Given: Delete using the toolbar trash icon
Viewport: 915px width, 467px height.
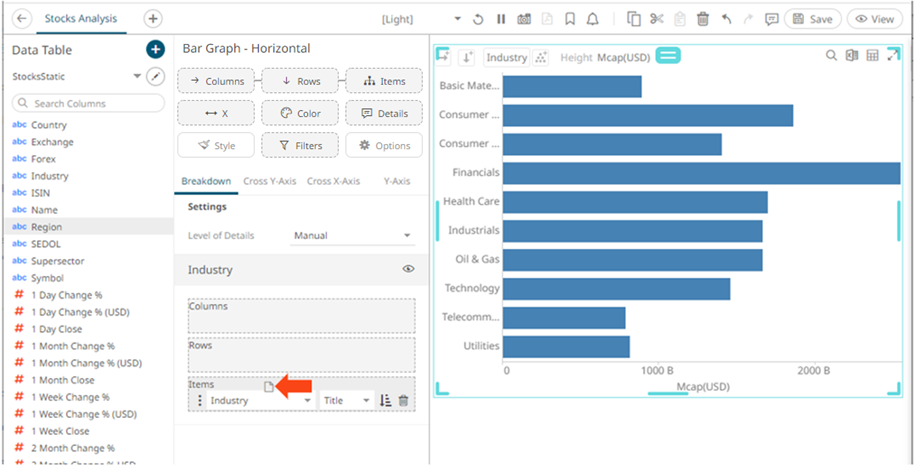Looking at the screenshot, I should tap(703, 19).
